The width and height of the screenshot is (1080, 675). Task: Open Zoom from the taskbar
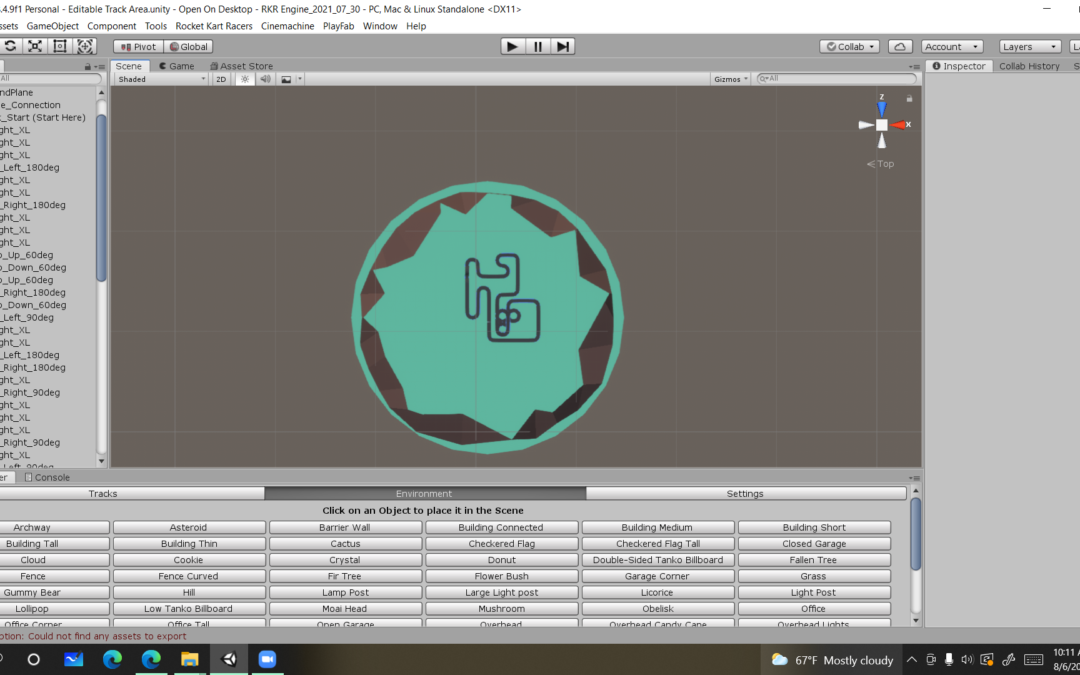[x=267, y=659]
